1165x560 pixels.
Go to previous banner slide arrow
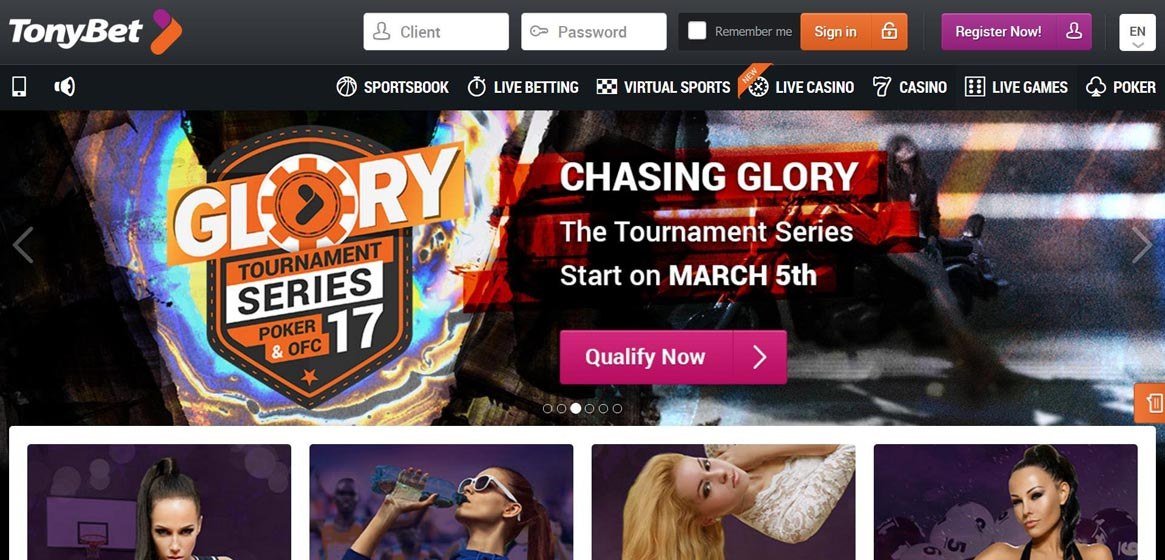pyautogui.click(x=23, y=245)
